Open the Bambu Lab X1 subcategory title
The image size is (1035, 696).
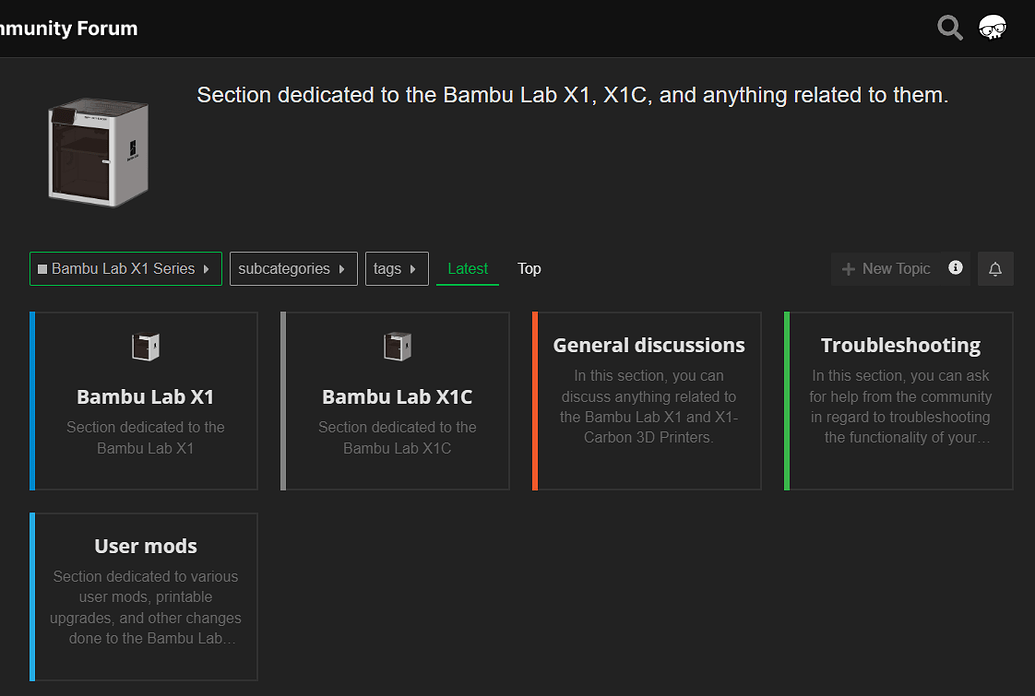pyautogui.click(x=145, y=397)
